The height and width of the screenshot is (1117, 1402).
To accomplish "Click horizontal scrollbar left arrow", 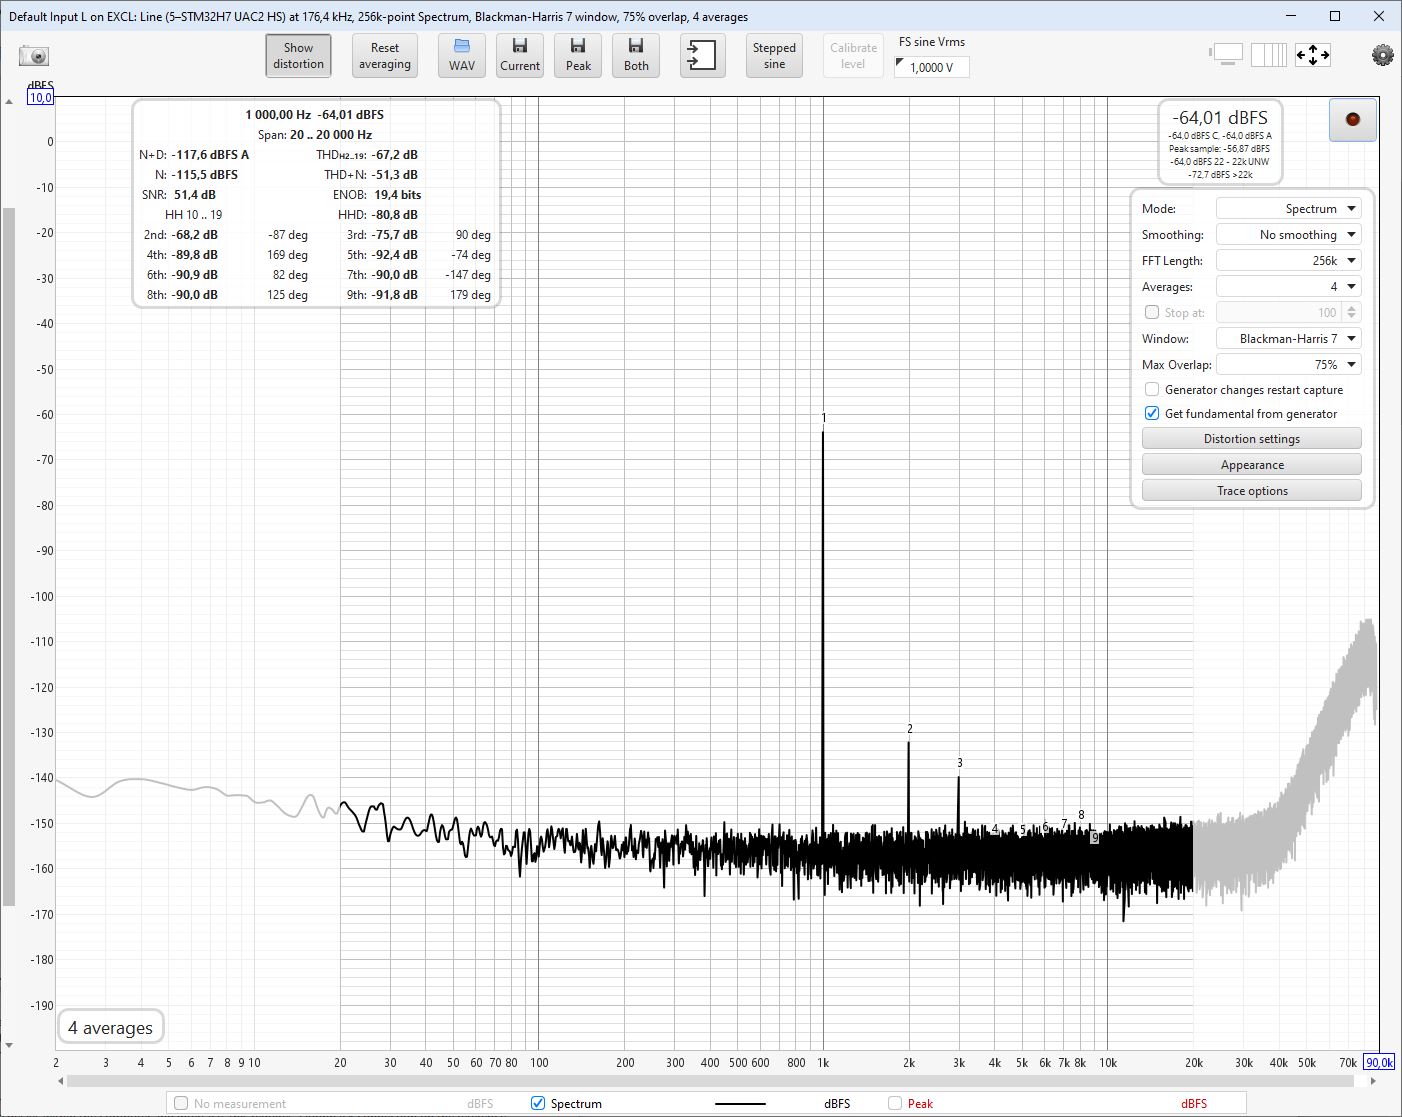I will tap(61, 1081).
